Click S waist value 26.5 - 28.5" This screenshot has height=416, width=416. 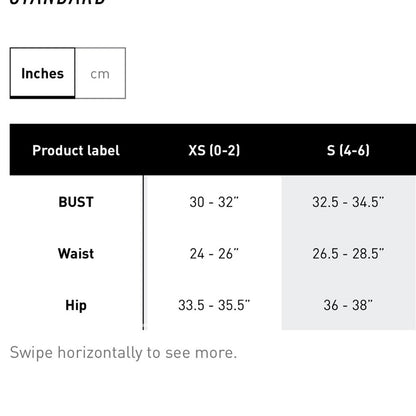coord(348,254)
